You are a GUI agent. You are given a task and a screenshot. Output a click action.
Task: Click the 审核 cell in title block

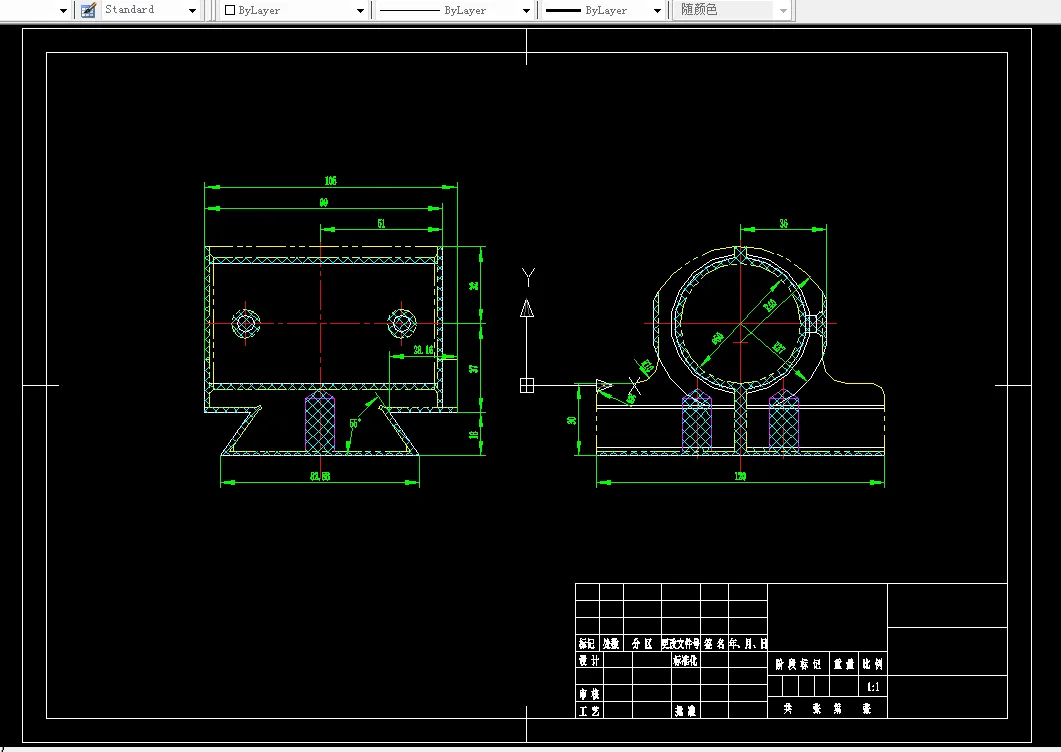click(x=589, y=694)
